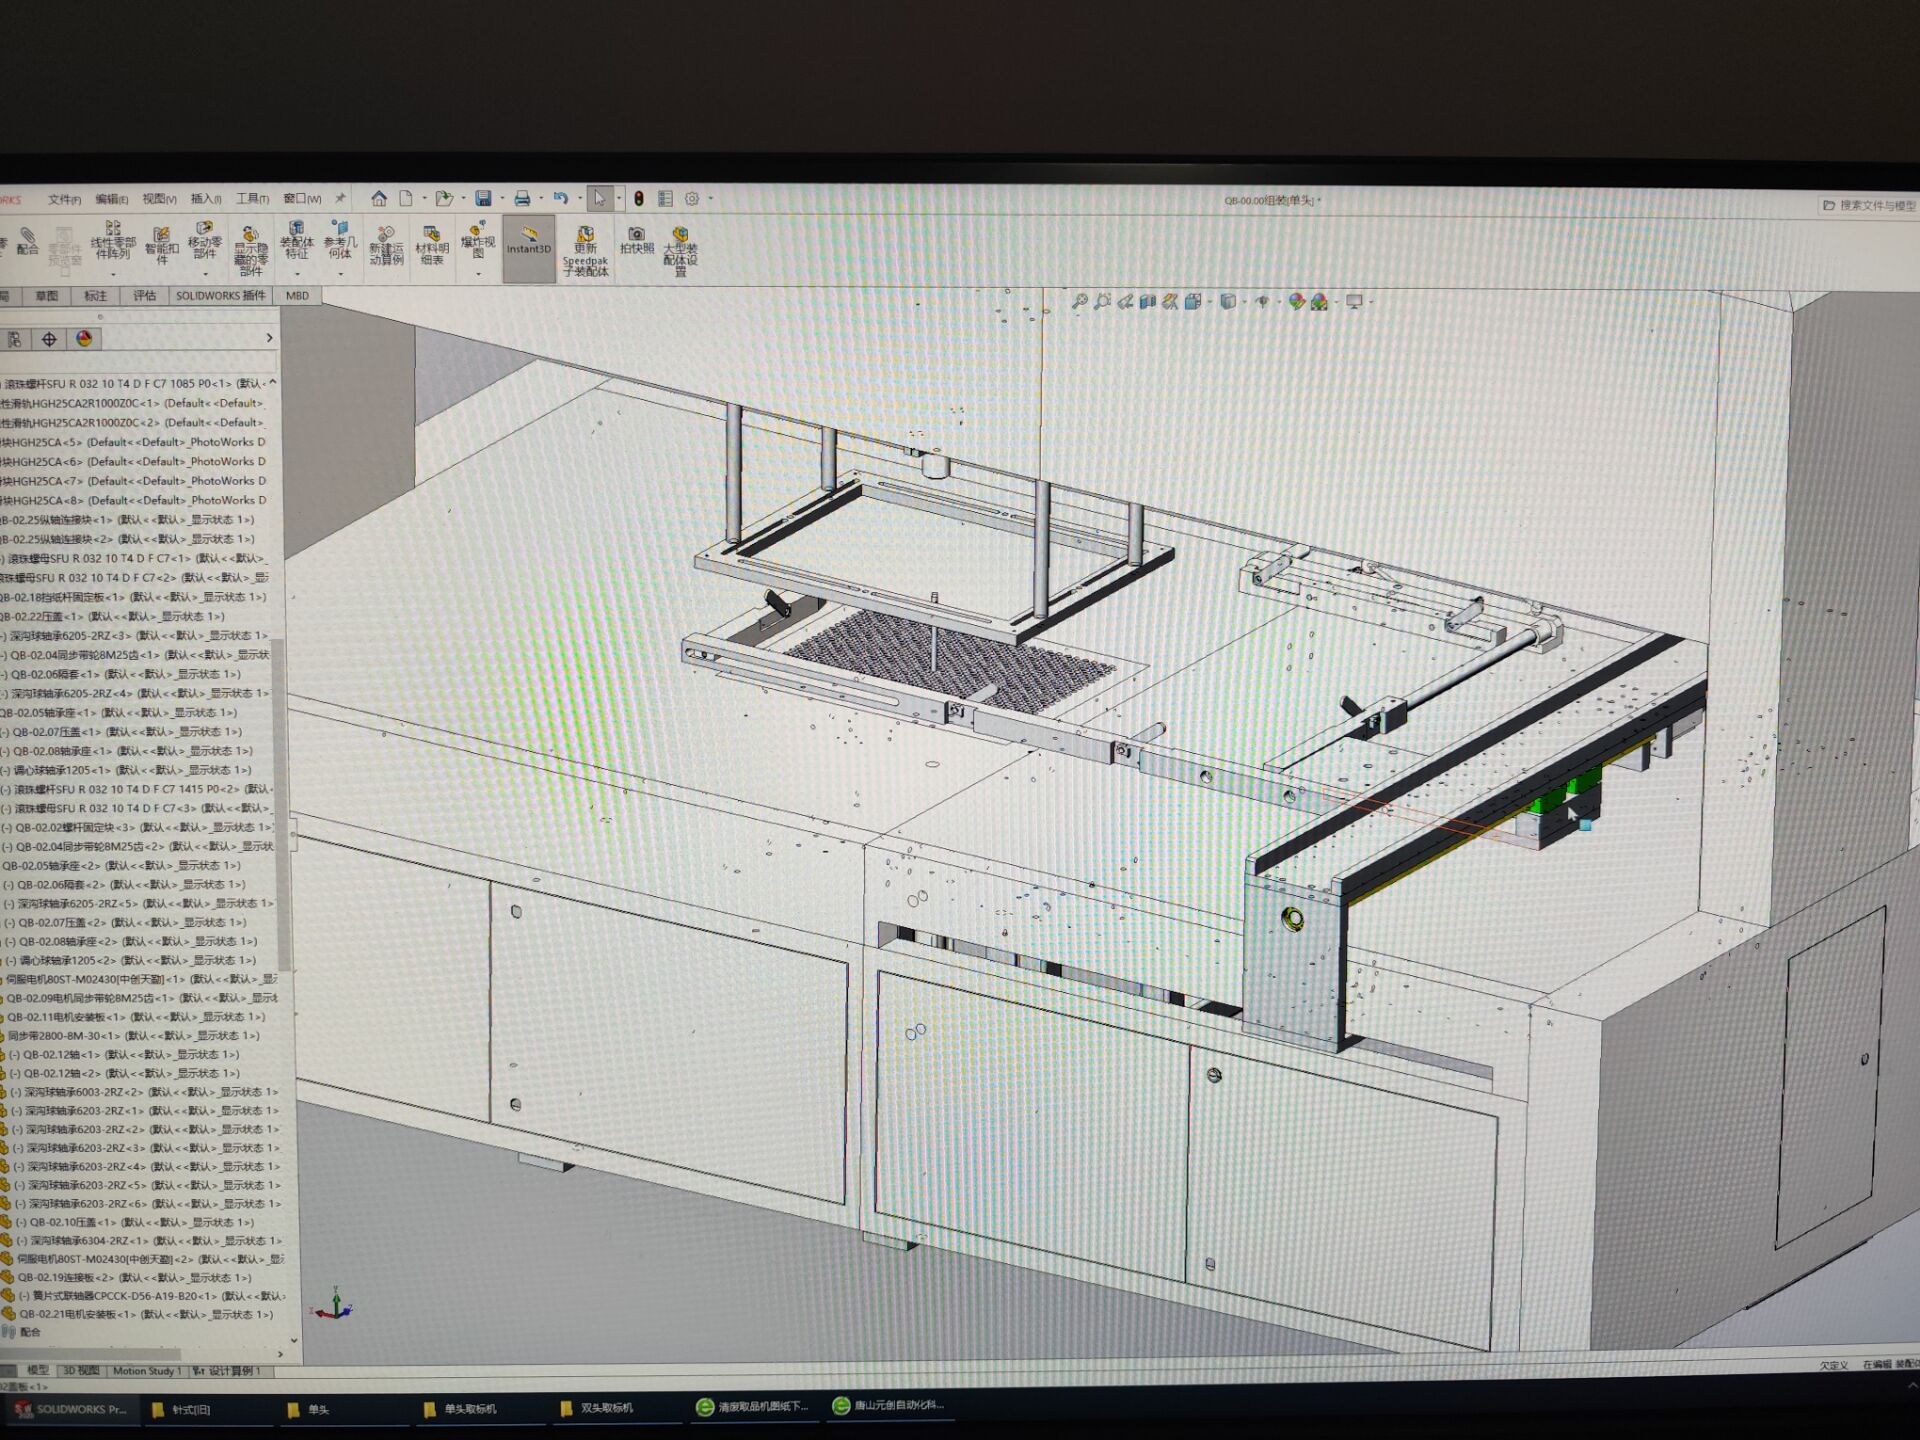The height and width of the screenshot is (1440, 1920).
Task: Open file properties list icon
Action: click(665, 198)
